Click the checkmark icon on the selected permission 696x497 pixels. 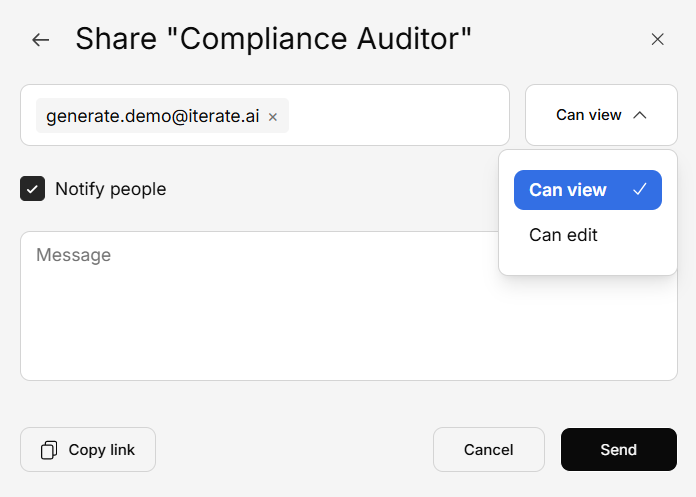pyautogui.click(x=640, y=190)
